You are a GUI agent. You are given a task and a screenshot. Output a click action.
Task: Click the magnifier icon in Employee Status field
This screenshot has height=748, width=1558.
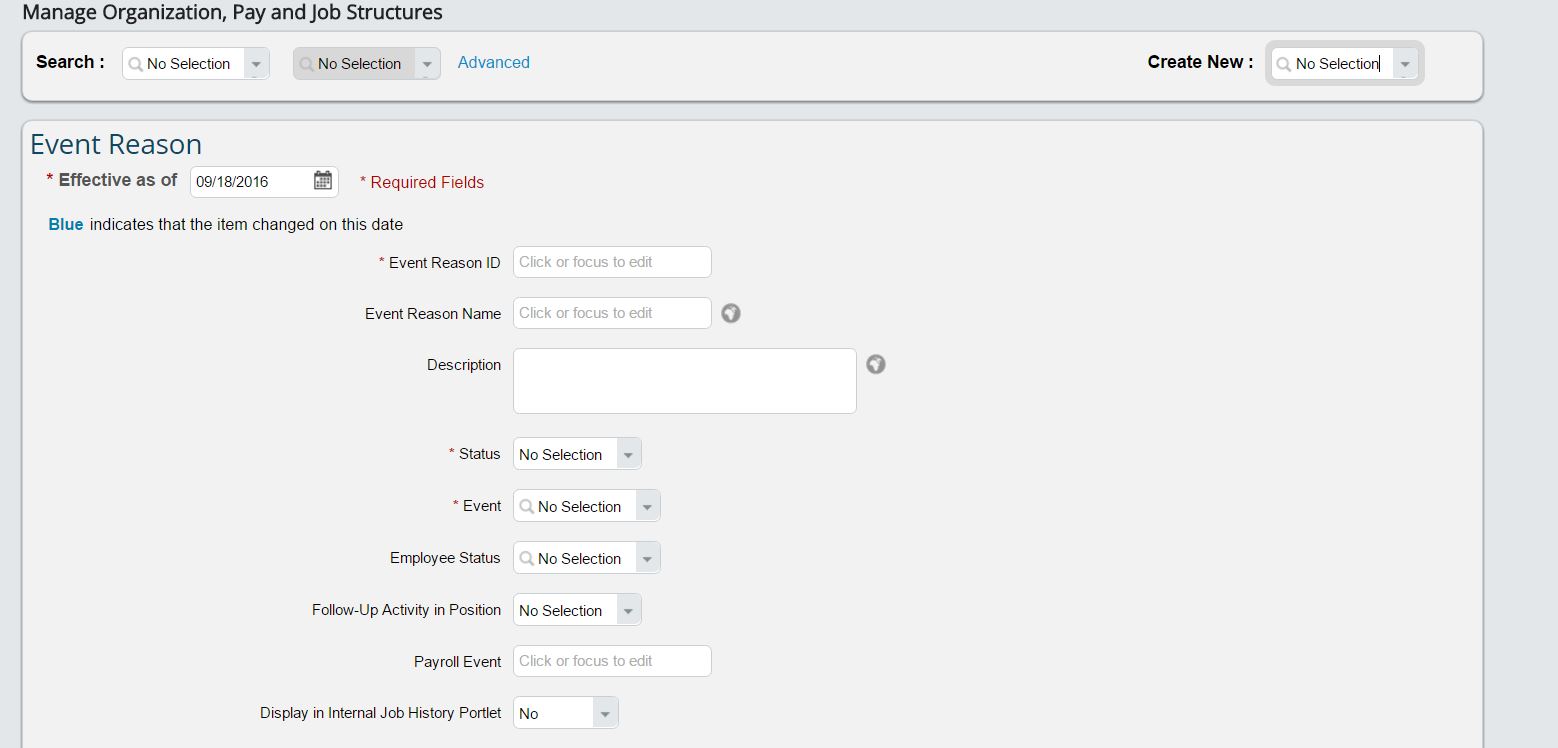tap(526, 558)
